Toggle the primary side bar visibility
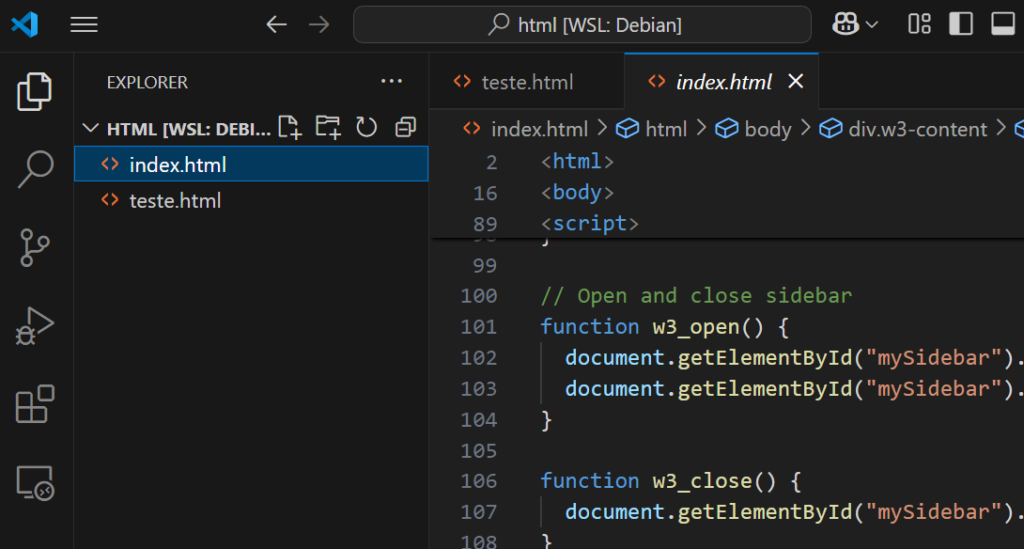1024x549 pixels. (961, 24)
